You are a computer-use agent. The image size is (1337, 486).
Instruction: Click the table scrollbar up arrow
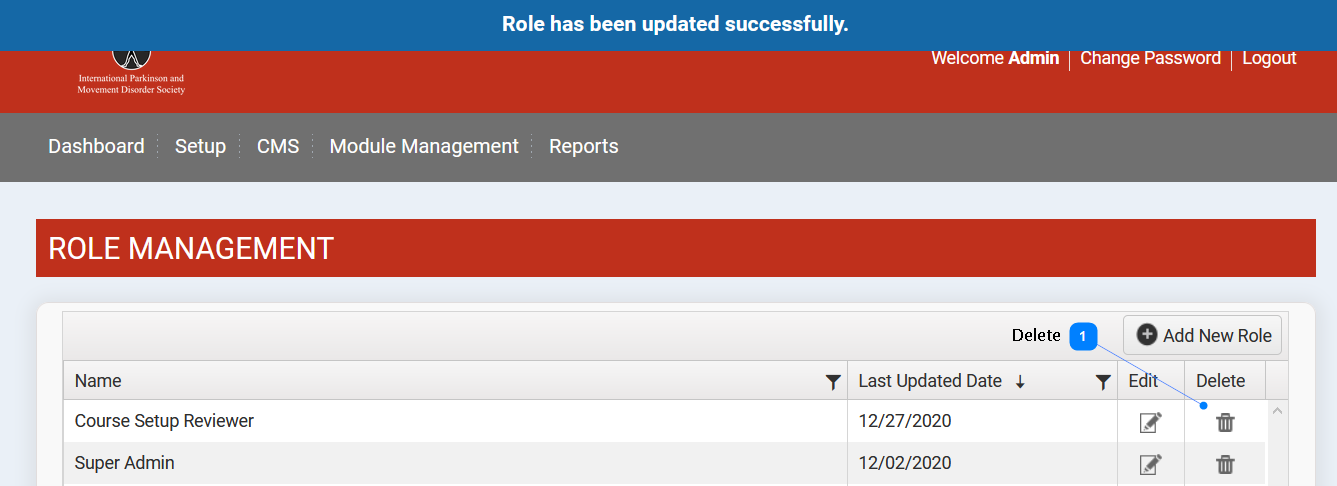(1277, 410)
